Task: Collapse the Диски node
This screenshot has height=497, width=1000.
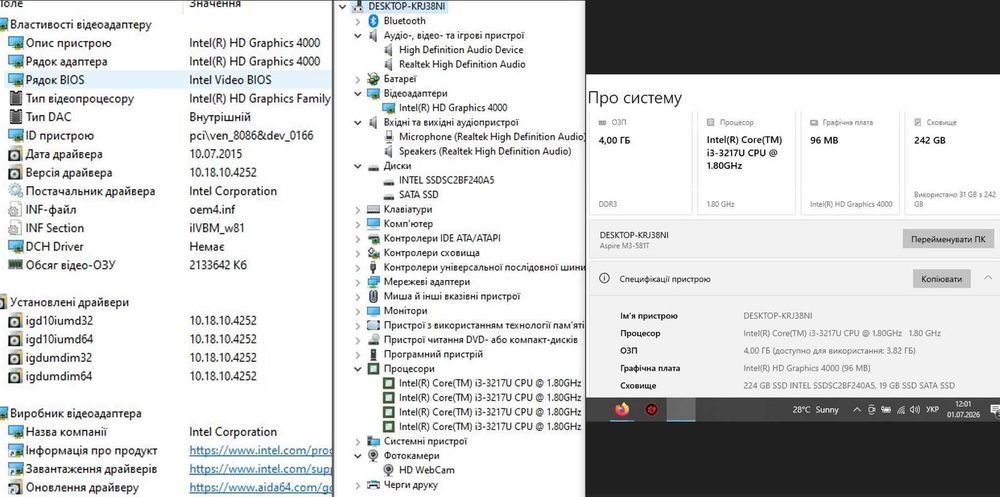Action: pyautogui.click(x=358, y=166)
